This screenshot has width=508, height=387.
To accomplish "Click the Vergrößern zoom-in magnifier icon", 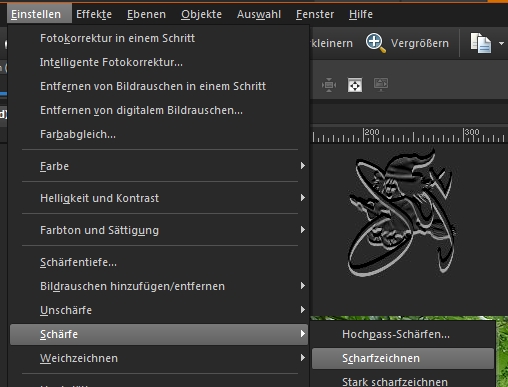I will (x=376, y=43).
